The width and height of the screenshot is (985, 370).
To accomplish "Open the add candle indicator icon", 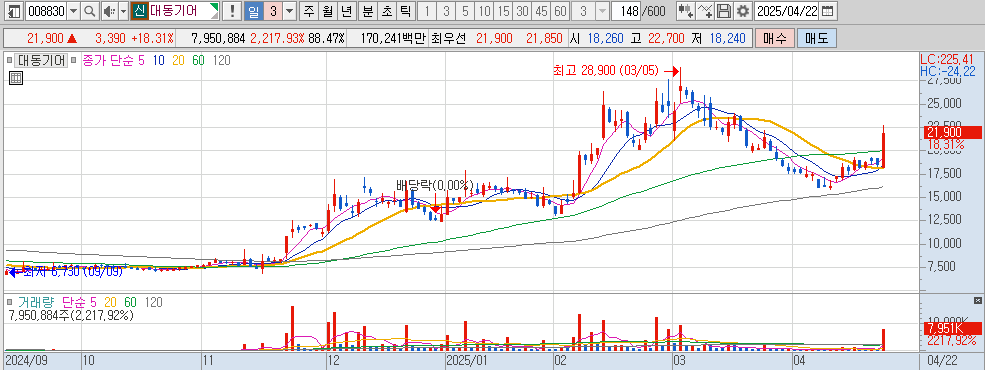I will click(x=686, y=11).
